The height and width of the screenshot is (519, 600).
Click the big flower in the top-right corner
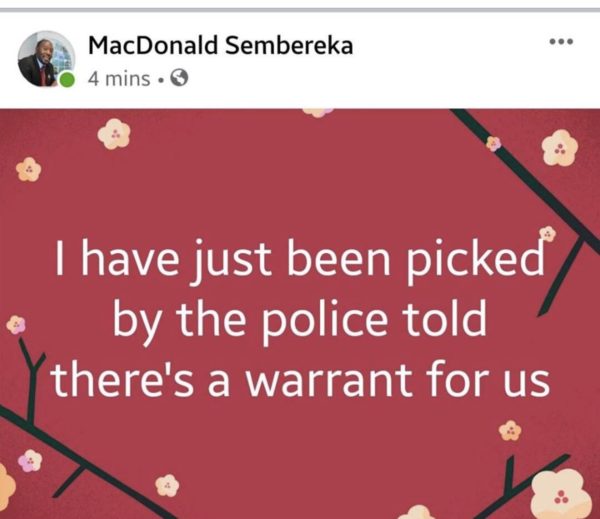(x=560, y=148)
